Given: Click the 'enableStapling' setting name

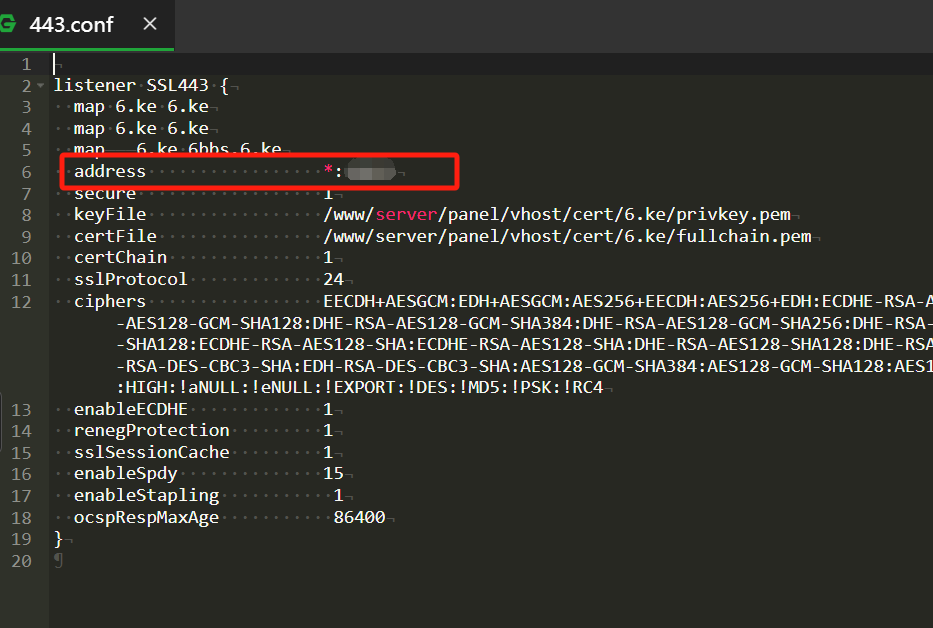Looking at the screenshot, I should (x=146, y=495).
